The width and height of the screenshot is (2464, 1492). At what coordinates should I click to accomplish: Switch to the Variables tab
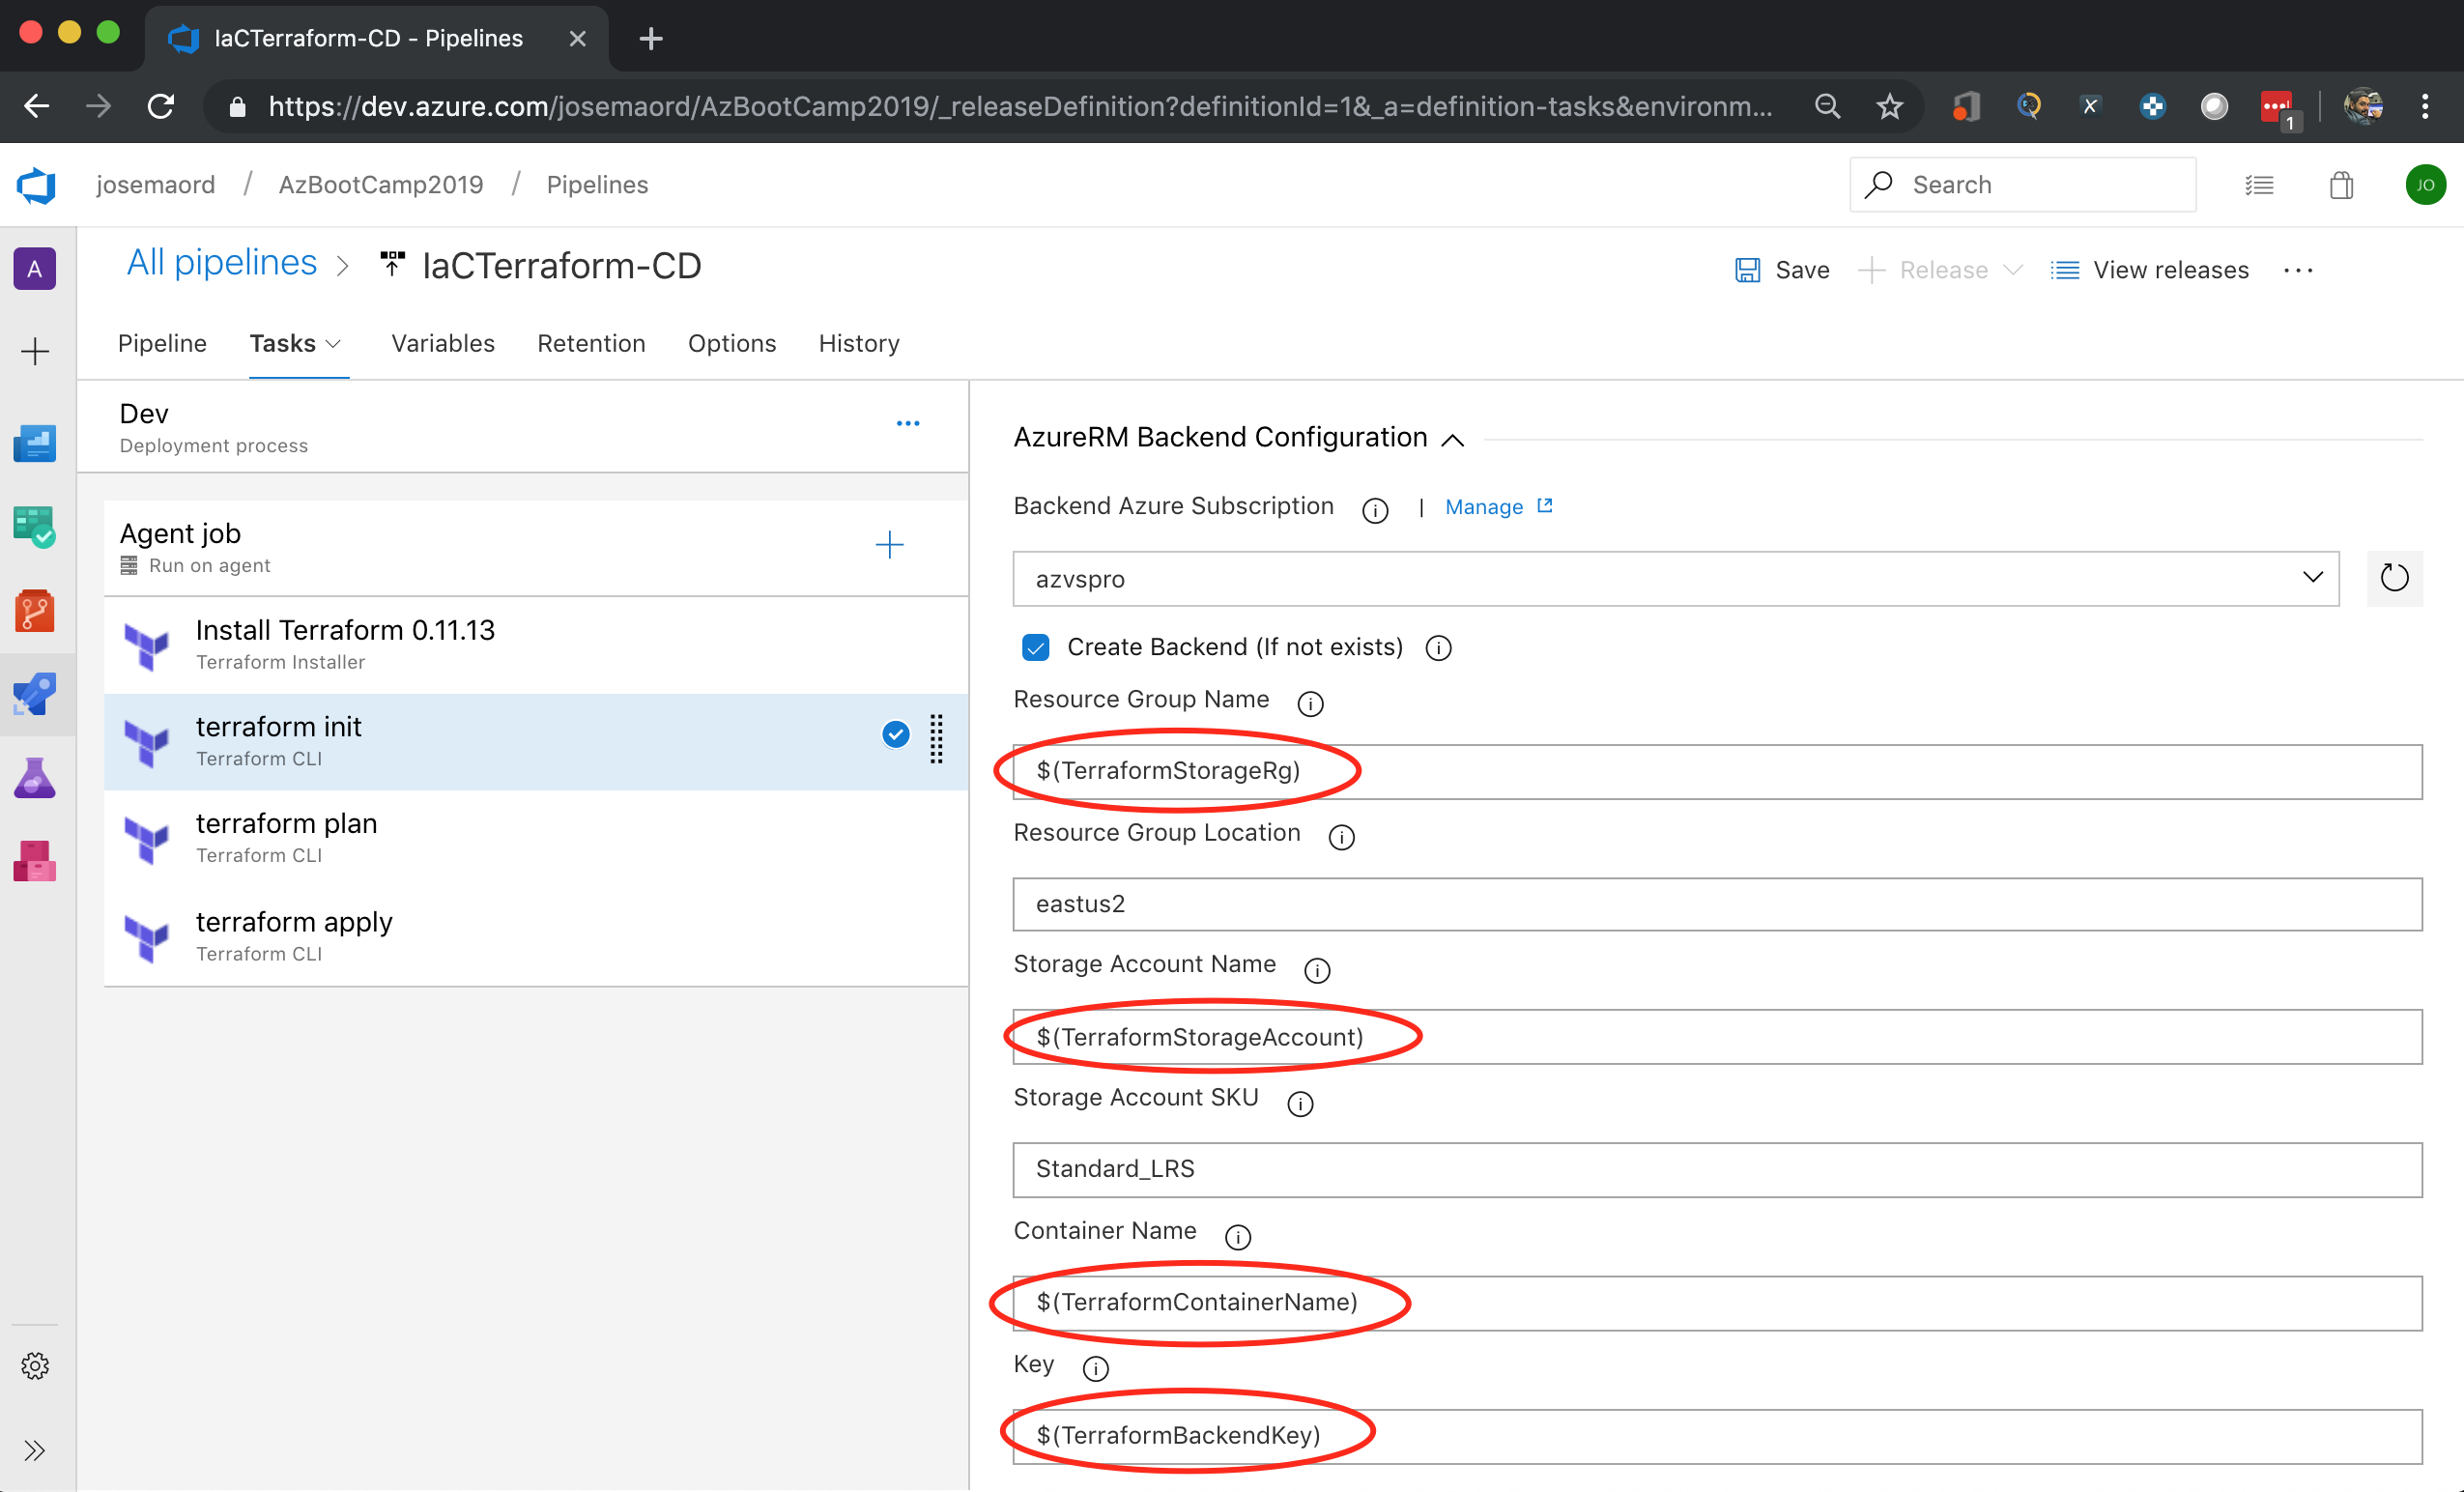tap(443, 344)
